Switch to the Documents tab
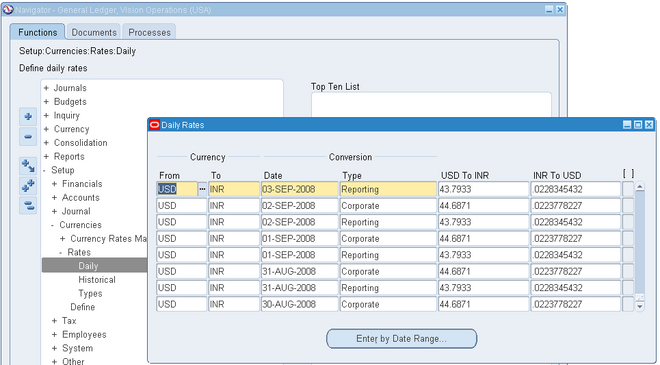 pos(94,32)
